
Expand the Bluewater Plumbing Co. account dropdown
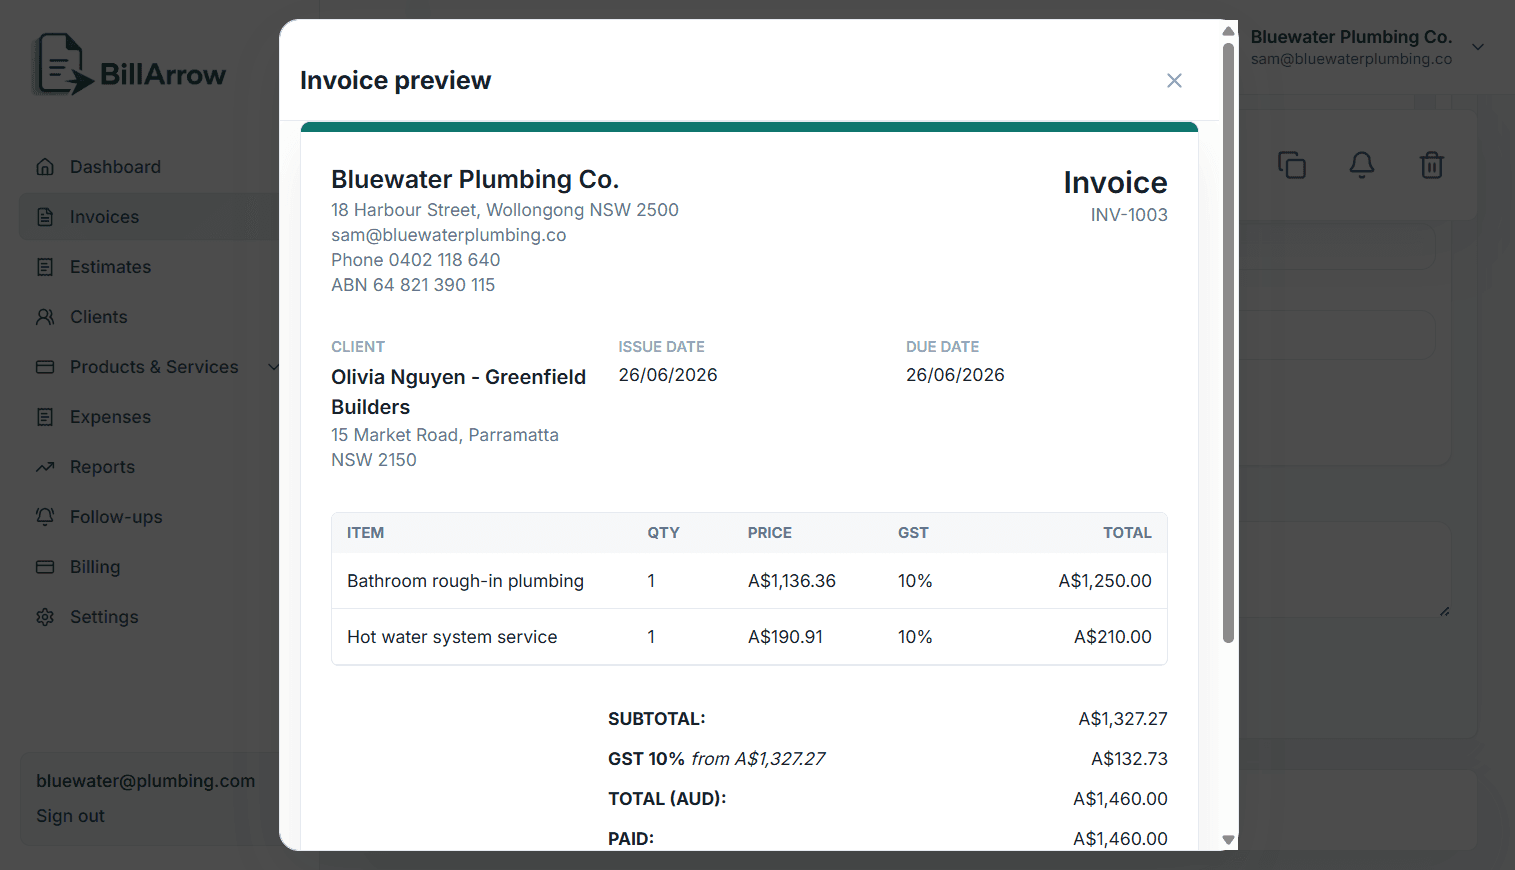(1478, 47)
